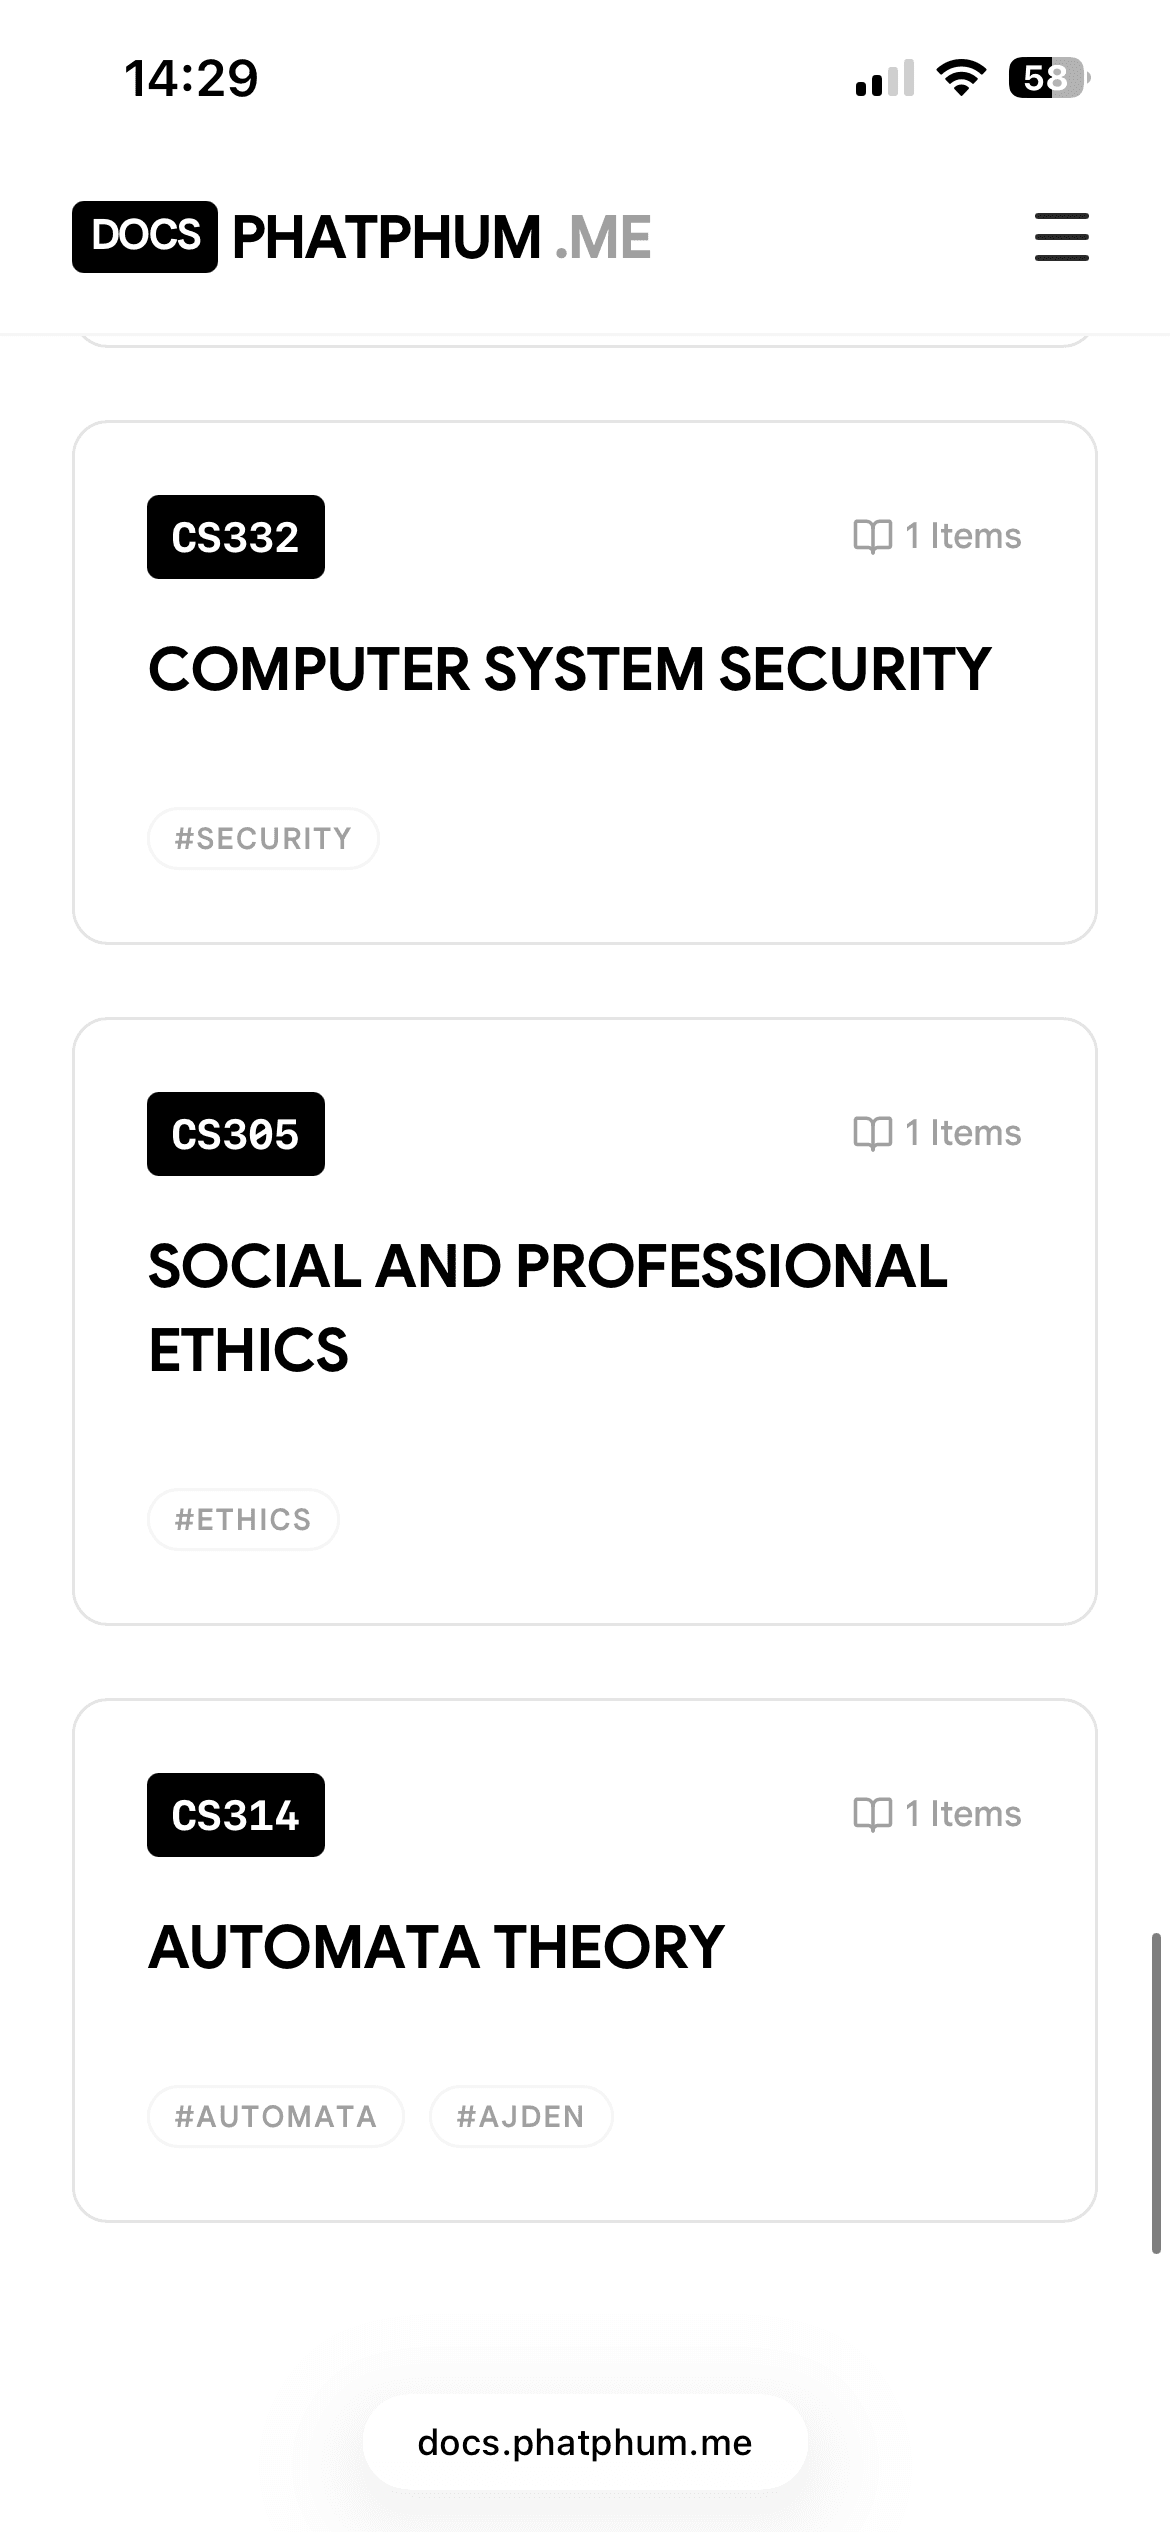The image size is (1170, 2532).
Task: Tap the Wi-Fi status icon
Action: (x=960, y=78)
